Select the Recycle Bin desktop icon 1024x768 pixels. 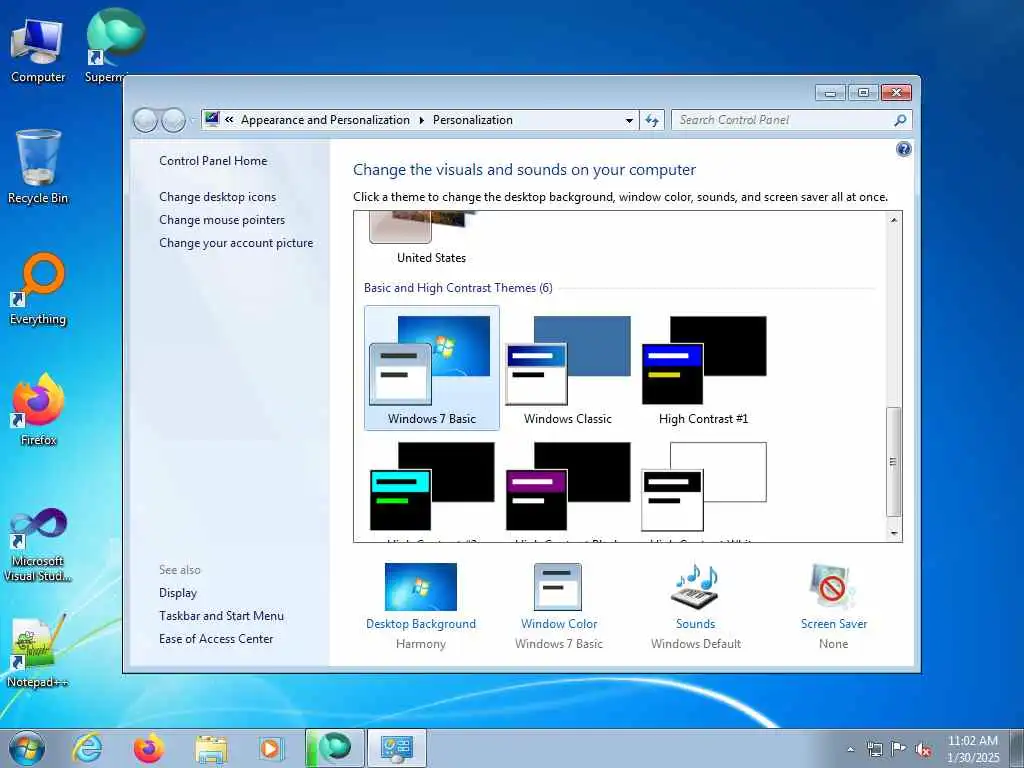coord(38,167)
